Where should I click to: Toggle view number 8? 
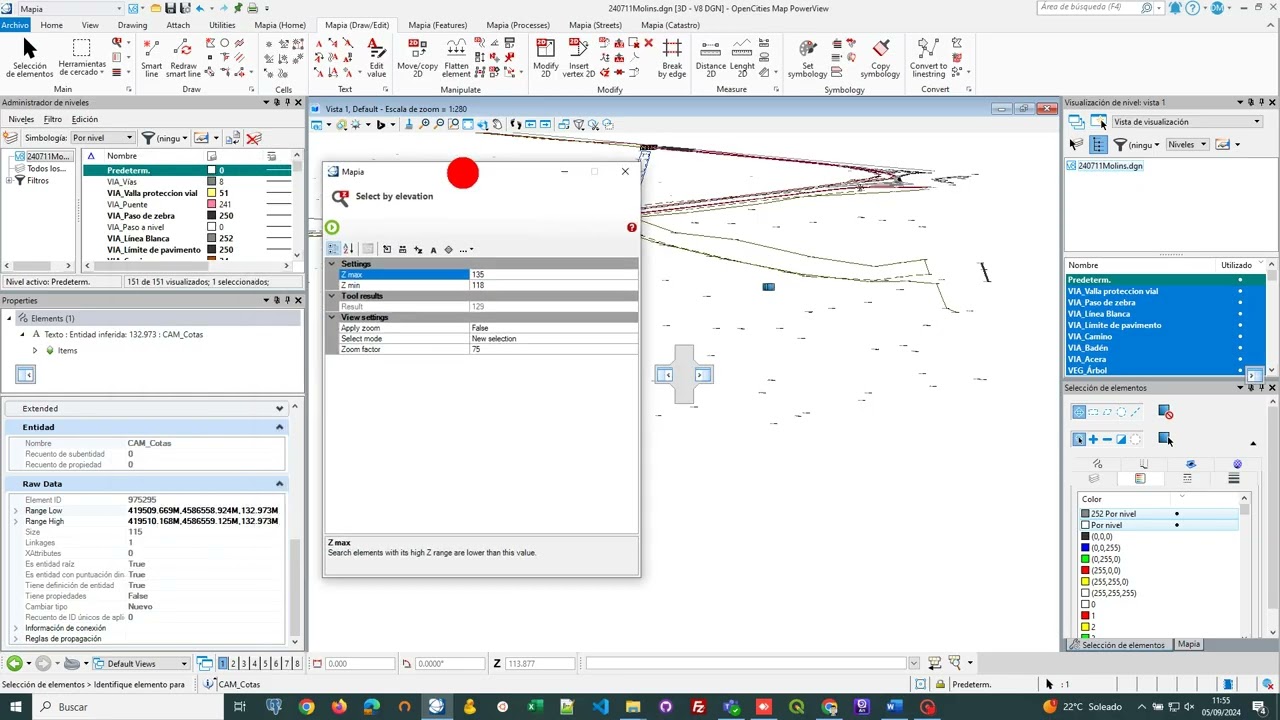(298, 664)
